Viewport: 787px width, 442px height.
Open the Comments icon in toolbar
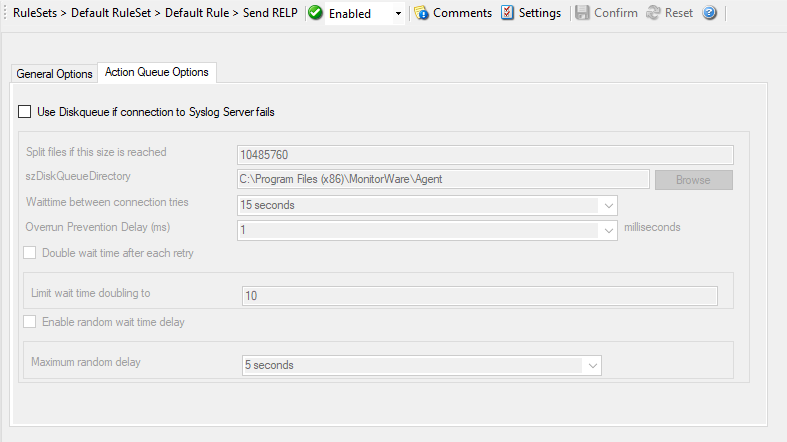point(421,13)
